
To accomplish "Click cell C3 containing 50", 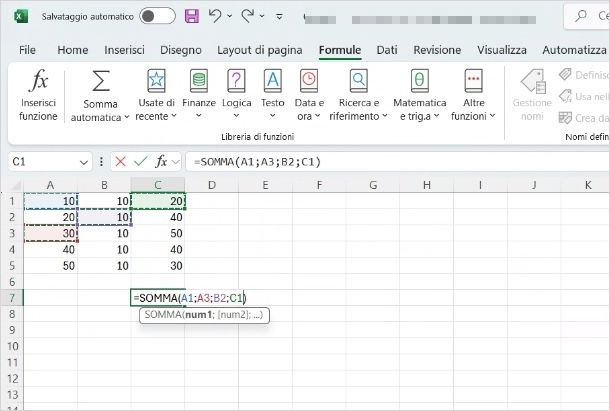I will coord(158,234).
